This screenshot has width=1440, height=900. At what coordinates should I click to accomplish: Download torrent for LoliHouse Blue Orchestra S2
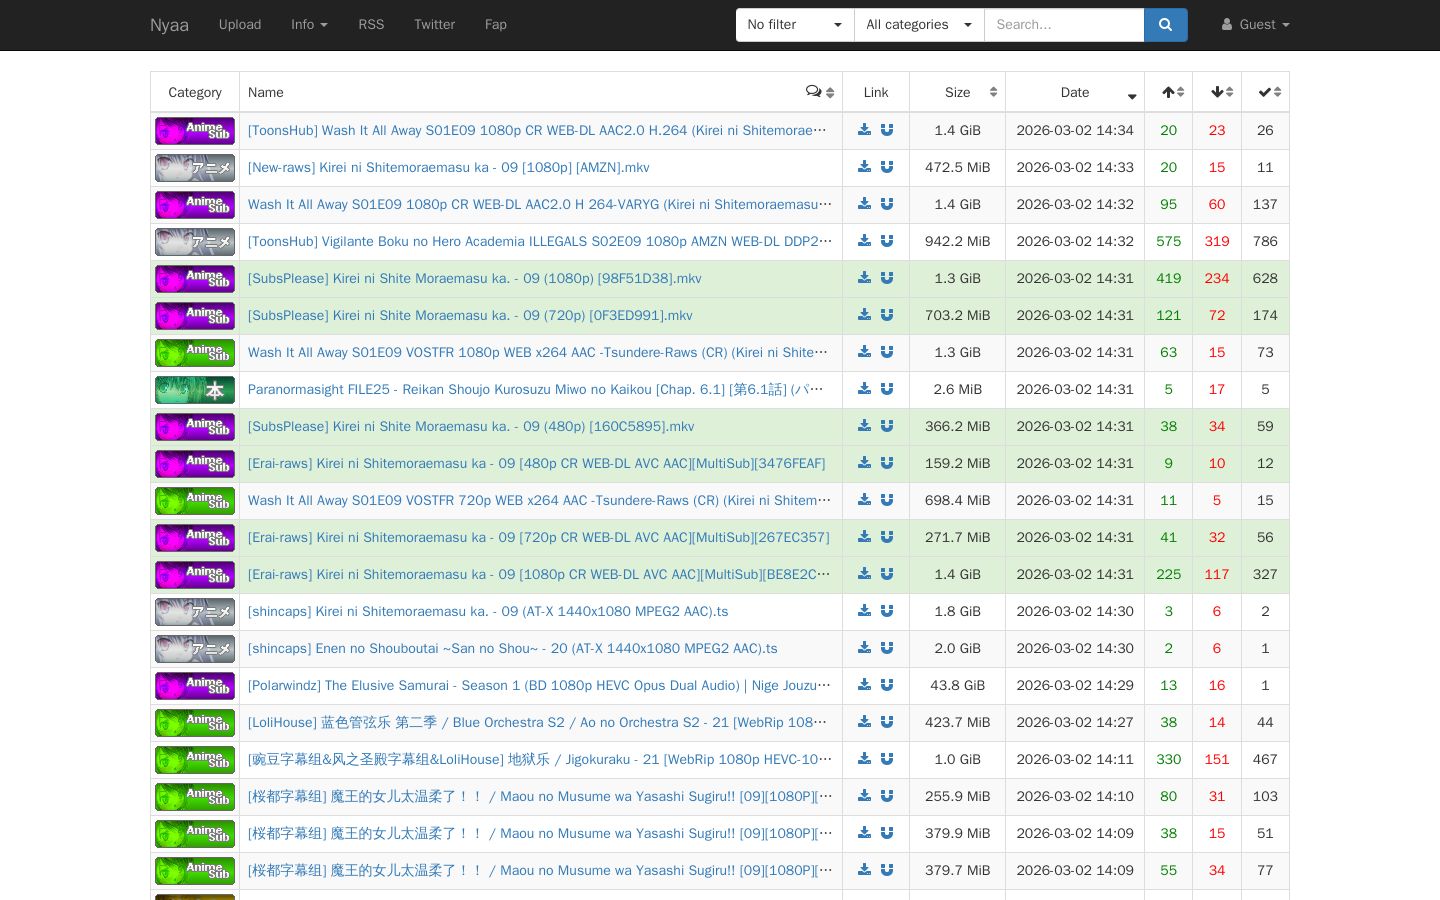(865, 722)
